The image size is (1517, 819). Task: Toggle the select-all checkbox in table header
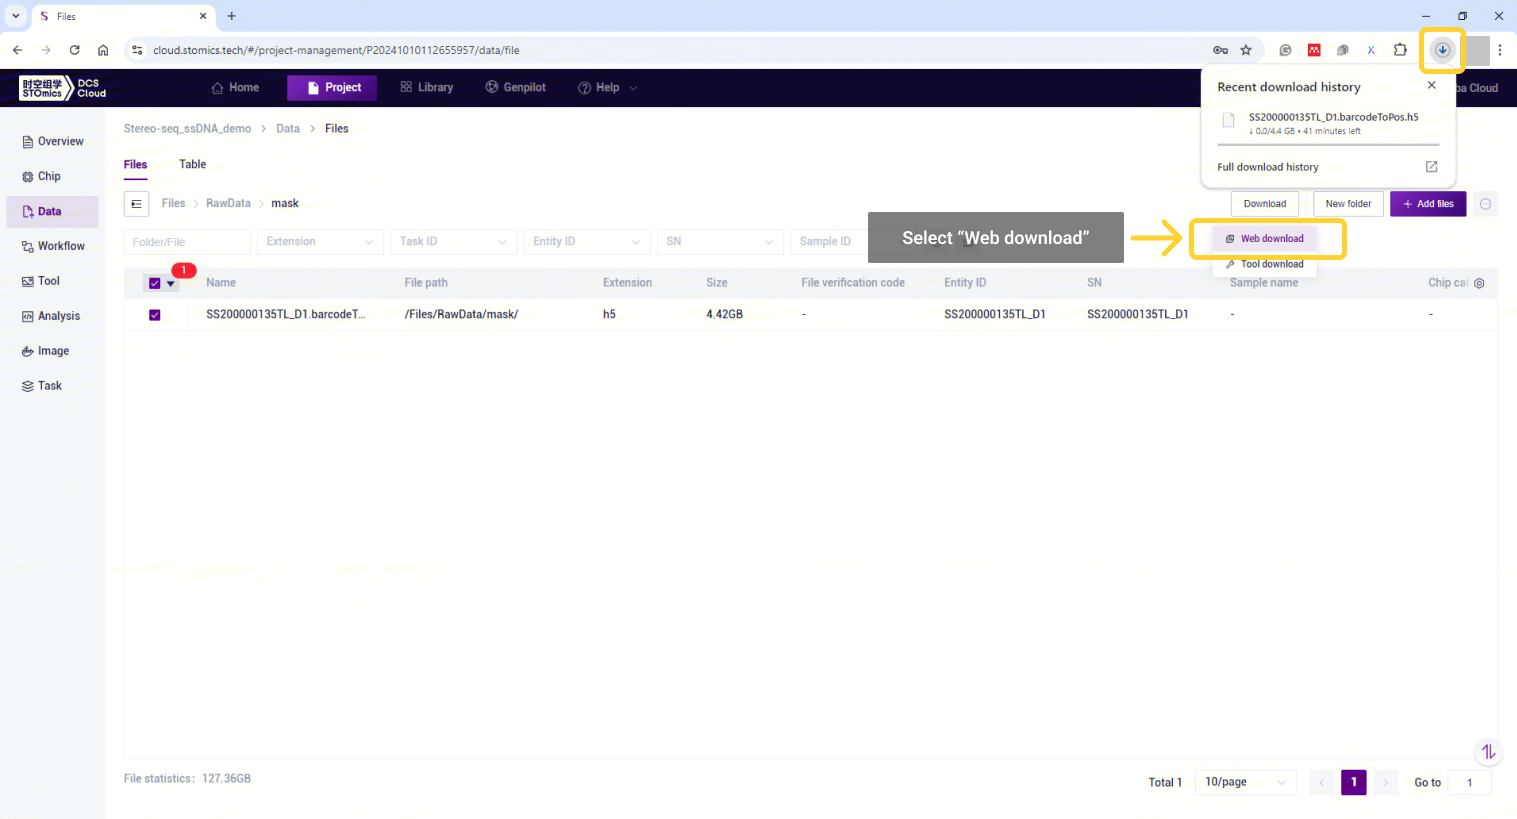click(x=155, y=283)
